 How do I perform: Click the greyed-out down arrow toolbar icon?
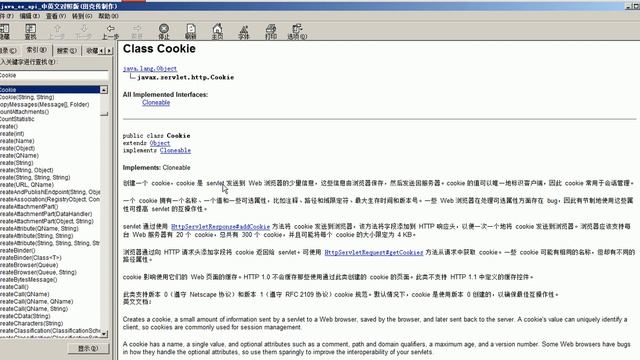coord(84,31)
